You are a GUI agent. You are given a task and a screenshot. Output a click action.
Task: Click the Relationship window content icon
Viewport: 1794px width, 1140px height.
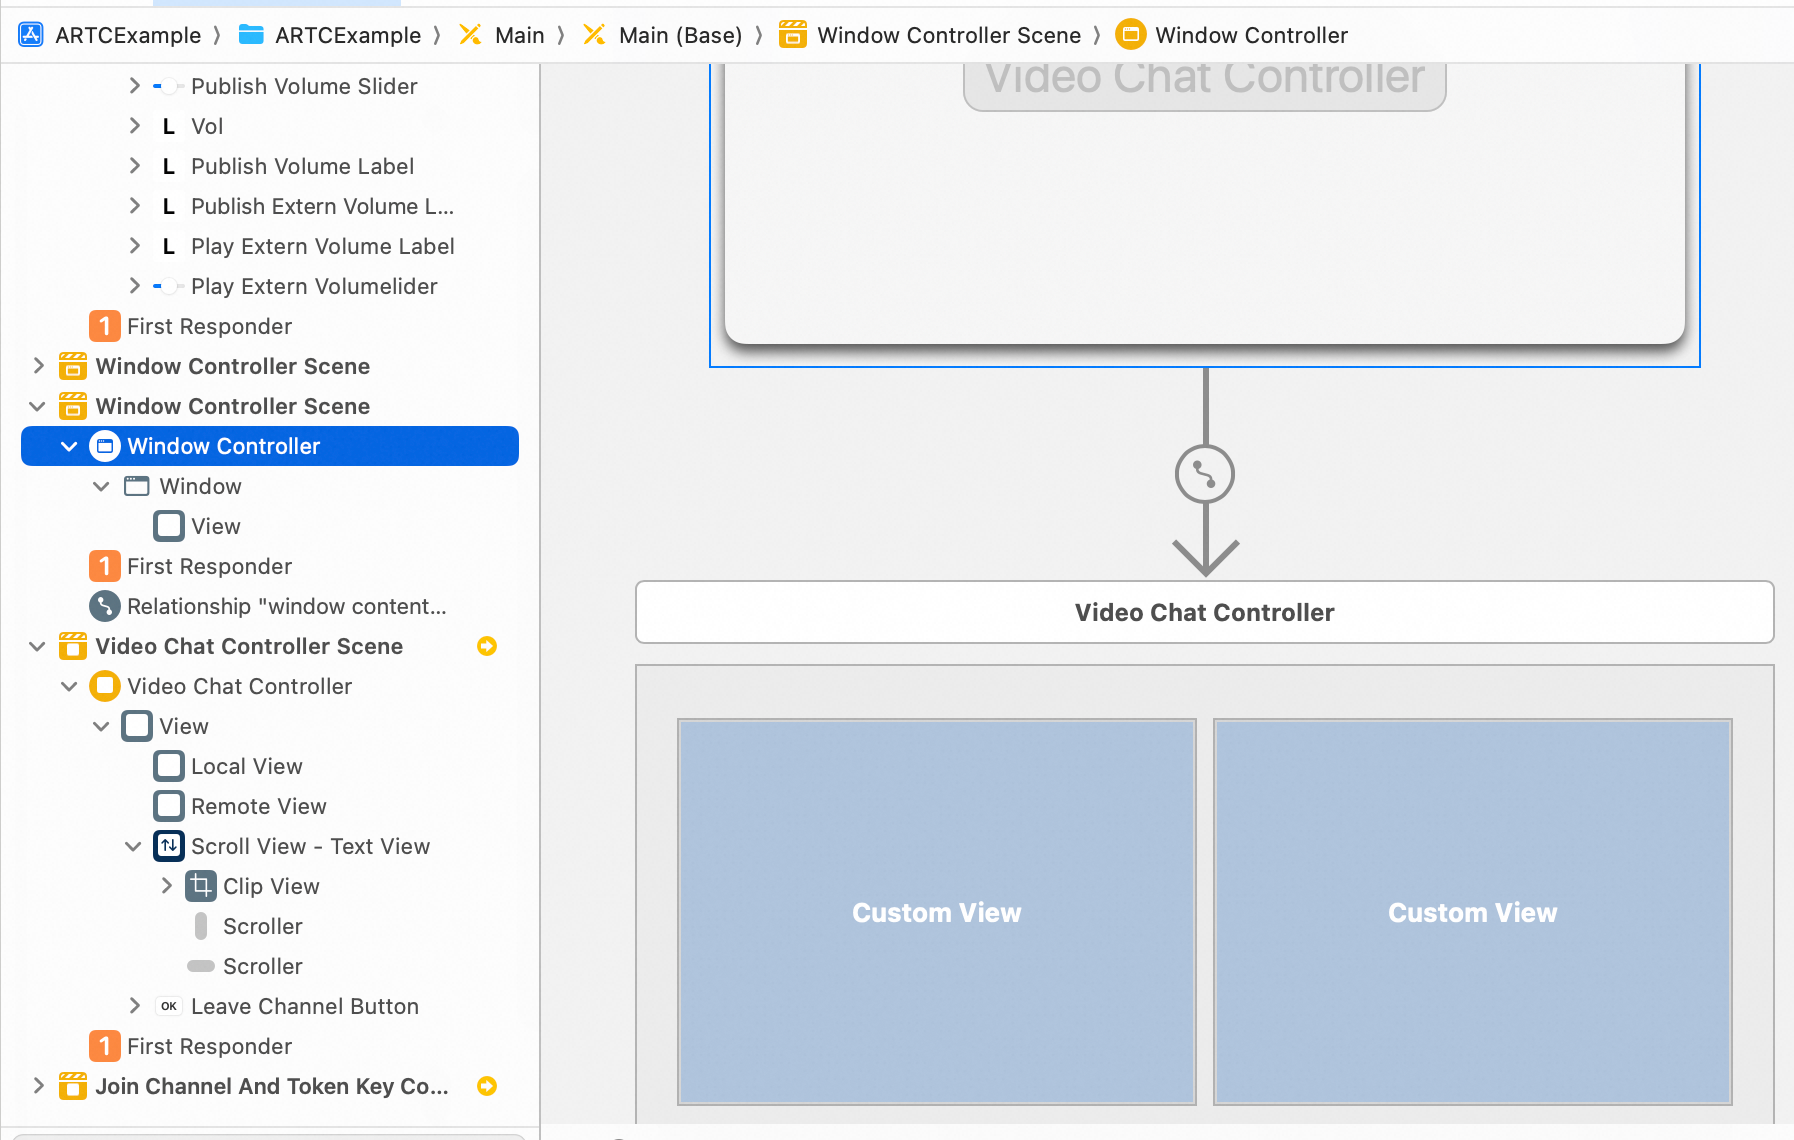pyautogui.click(x=105, y=606)
